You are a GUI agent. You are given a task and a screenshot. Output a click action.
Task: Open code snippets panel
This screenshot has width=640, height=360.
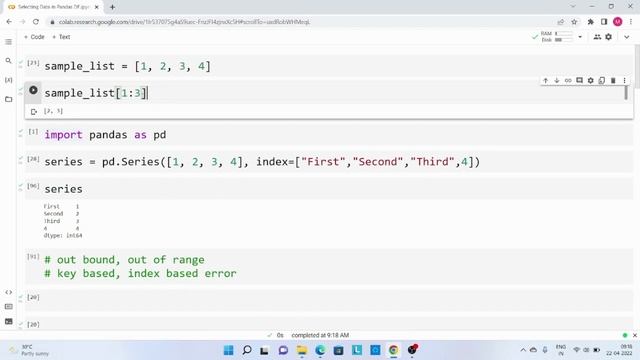(x=8, y=292)
